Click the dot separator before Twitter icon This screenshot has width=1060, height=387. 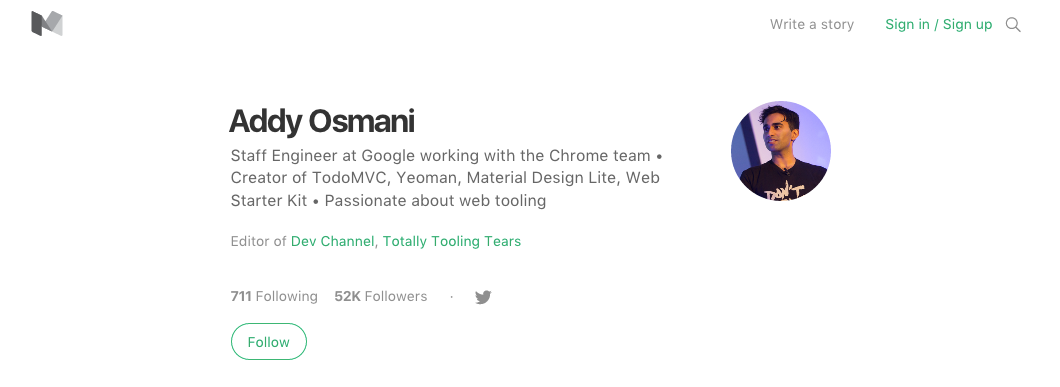click(452, 297)
